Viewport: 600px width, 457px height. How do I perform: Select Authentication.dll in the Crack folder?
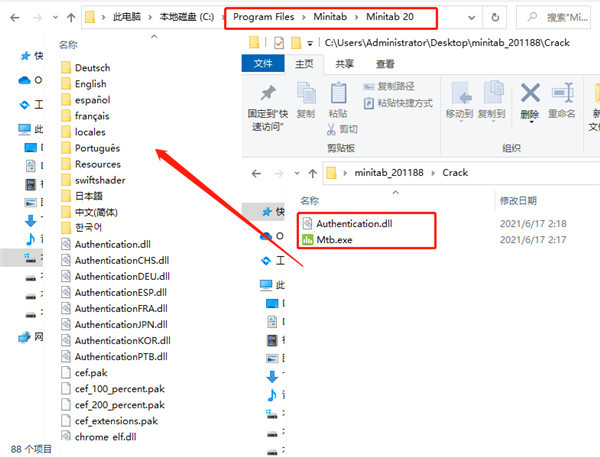click(x=347, y=224)
